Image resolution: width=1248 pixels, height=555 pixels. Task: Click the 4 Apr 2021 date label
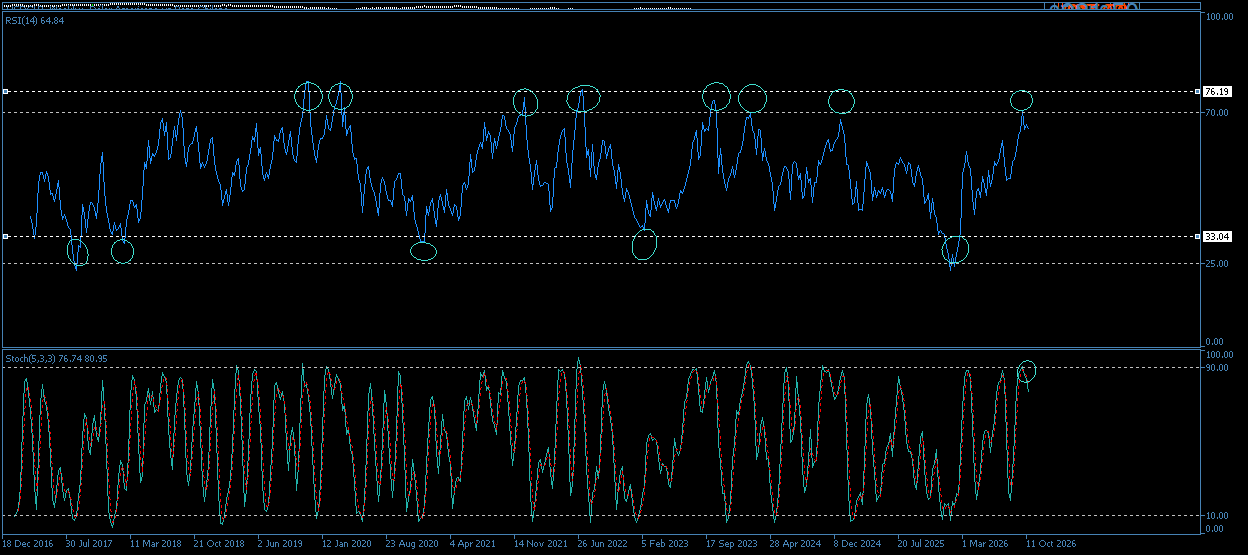[473, 544]
